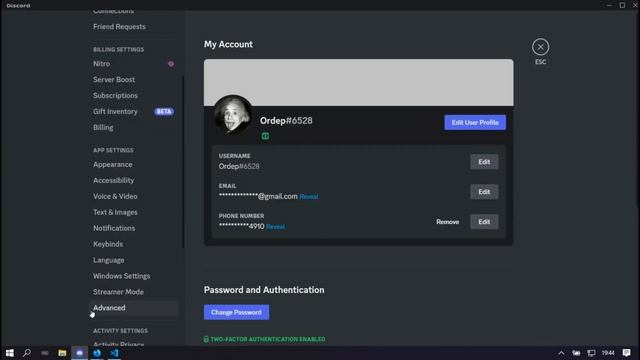
Task: Open Voice & Video settings
Action: [x=133, y=196]
